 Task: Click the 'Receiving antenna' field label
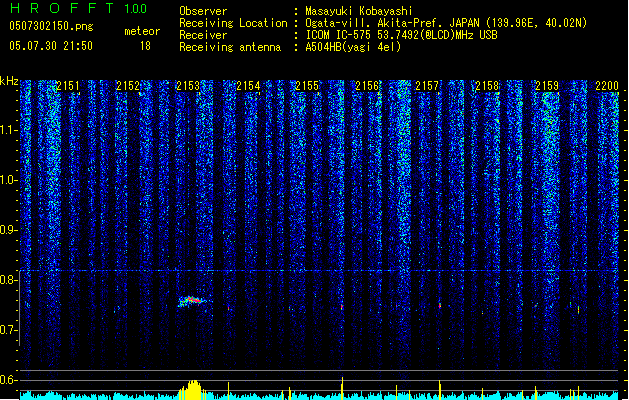click(x=230, y=47)
